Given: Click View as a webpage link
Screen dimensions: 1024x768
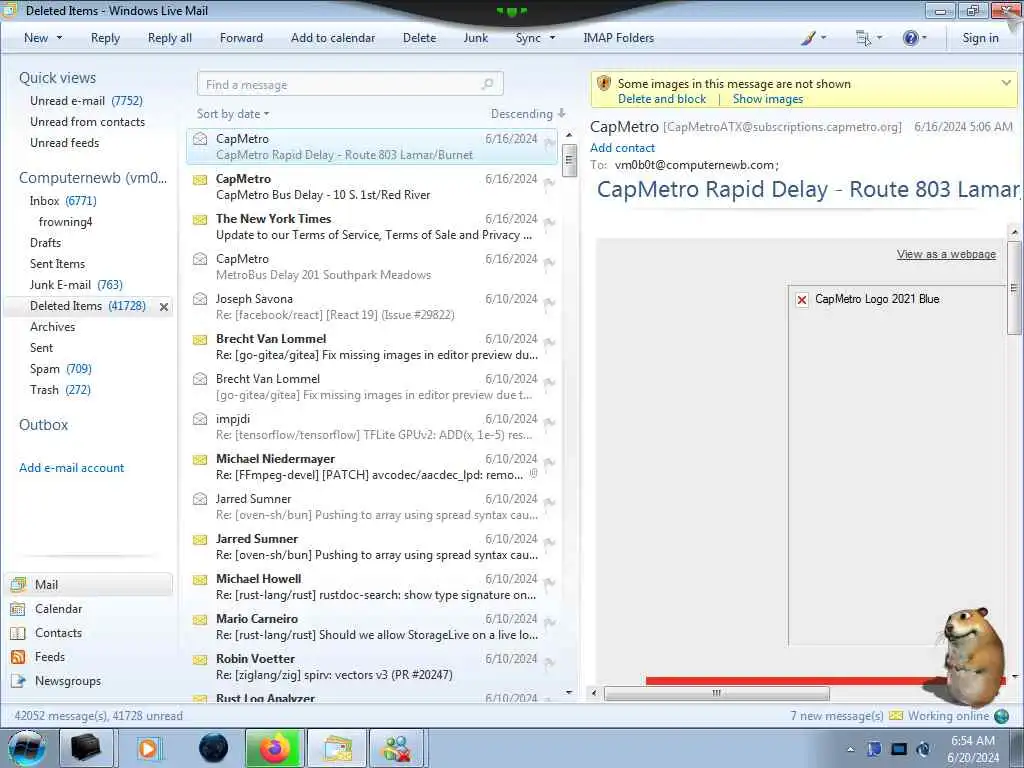Looking at the screenshot, I should click(x=946, y=254).
